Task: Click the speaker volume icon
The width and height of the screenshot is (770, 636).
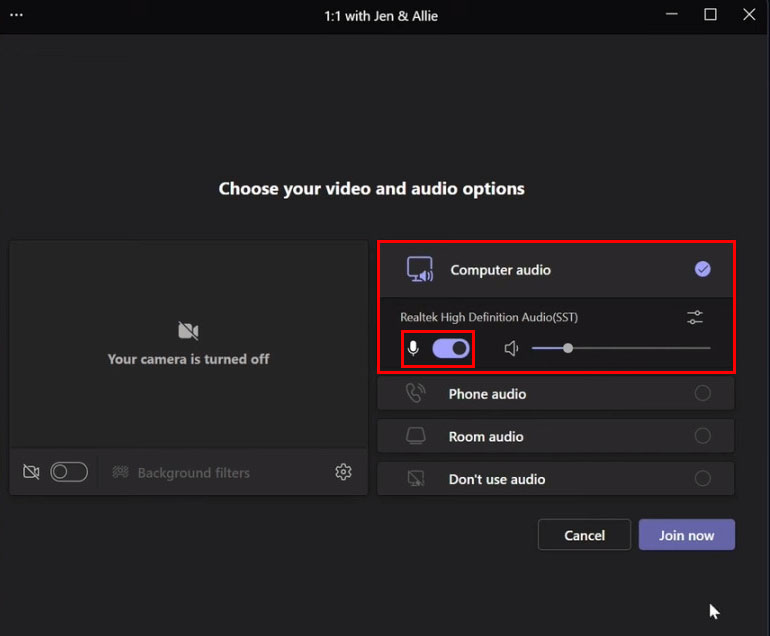Action: pos(511,348)
